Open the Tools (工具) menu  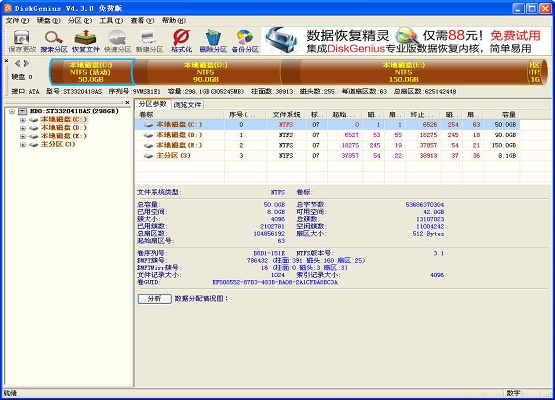coord(111,21)
